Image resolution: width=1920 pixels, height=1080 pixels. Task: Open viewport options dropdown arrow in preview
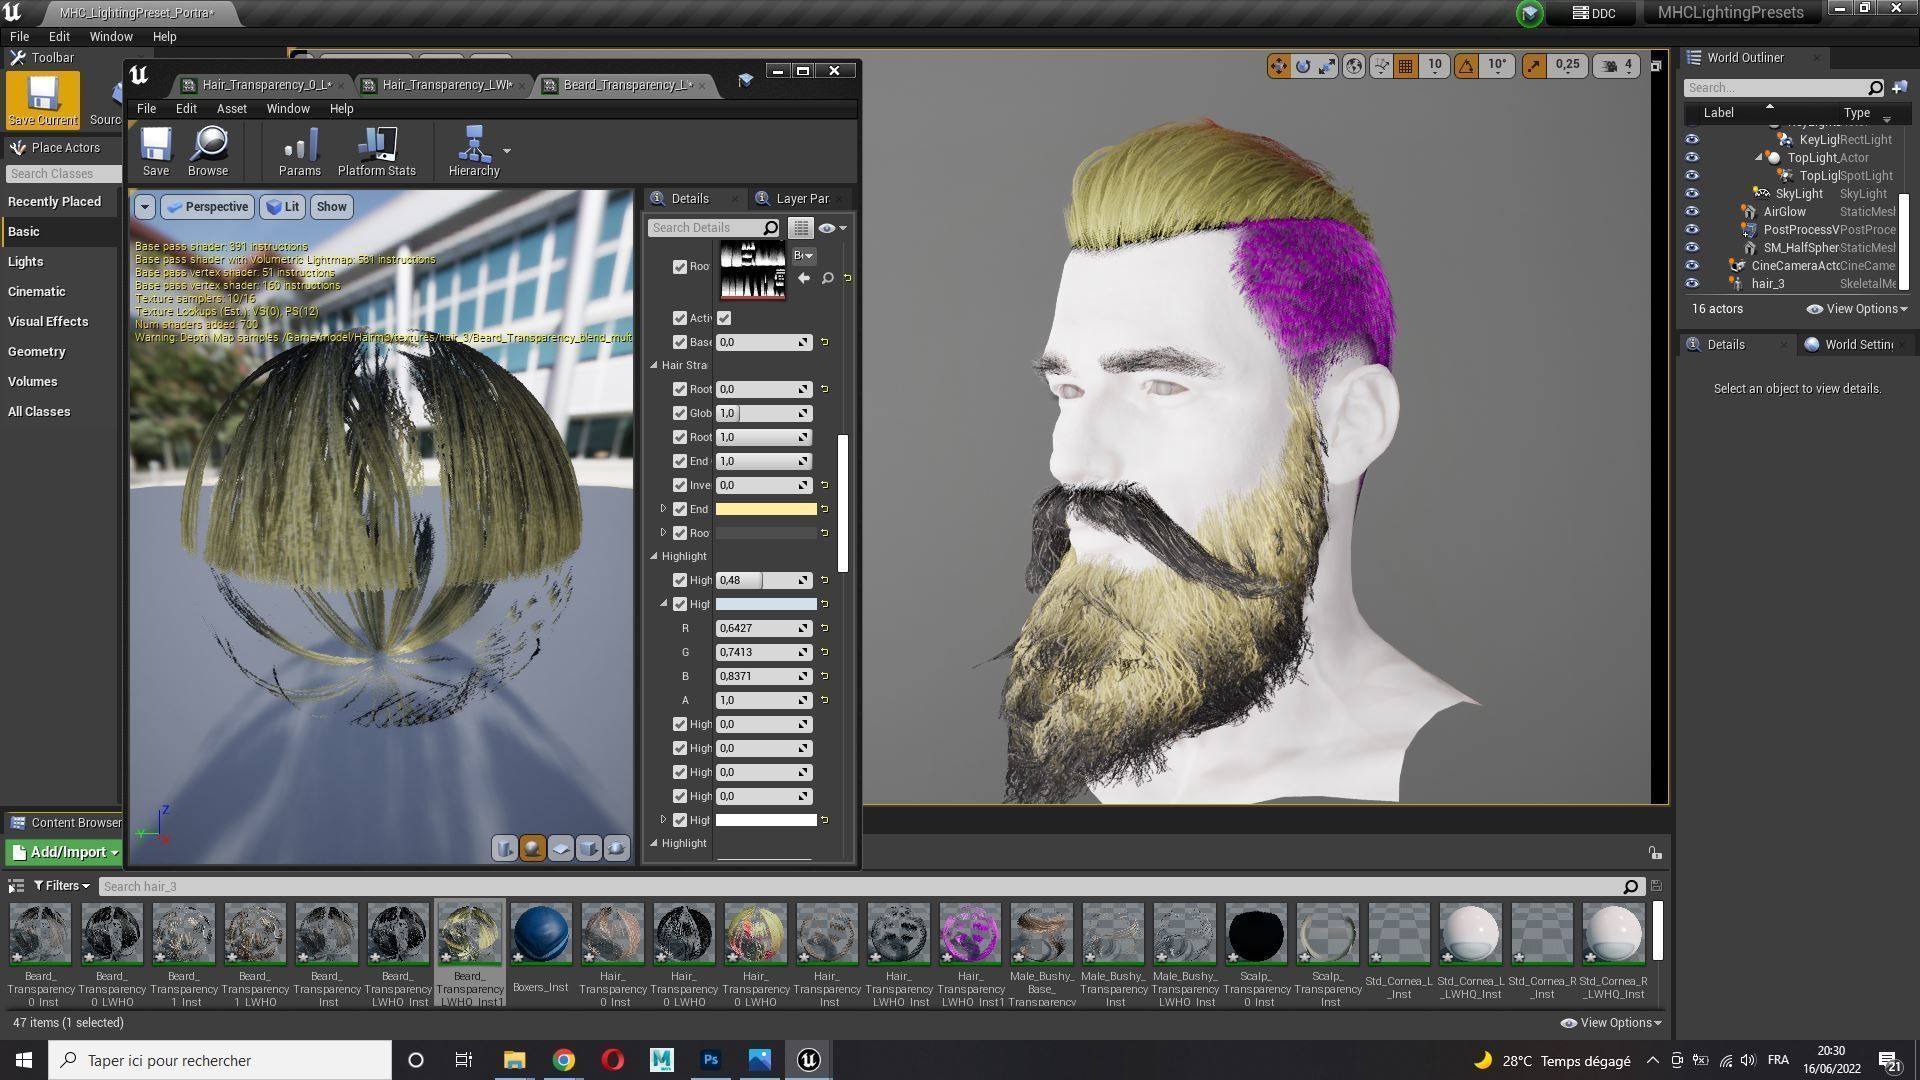click(145, 207)
